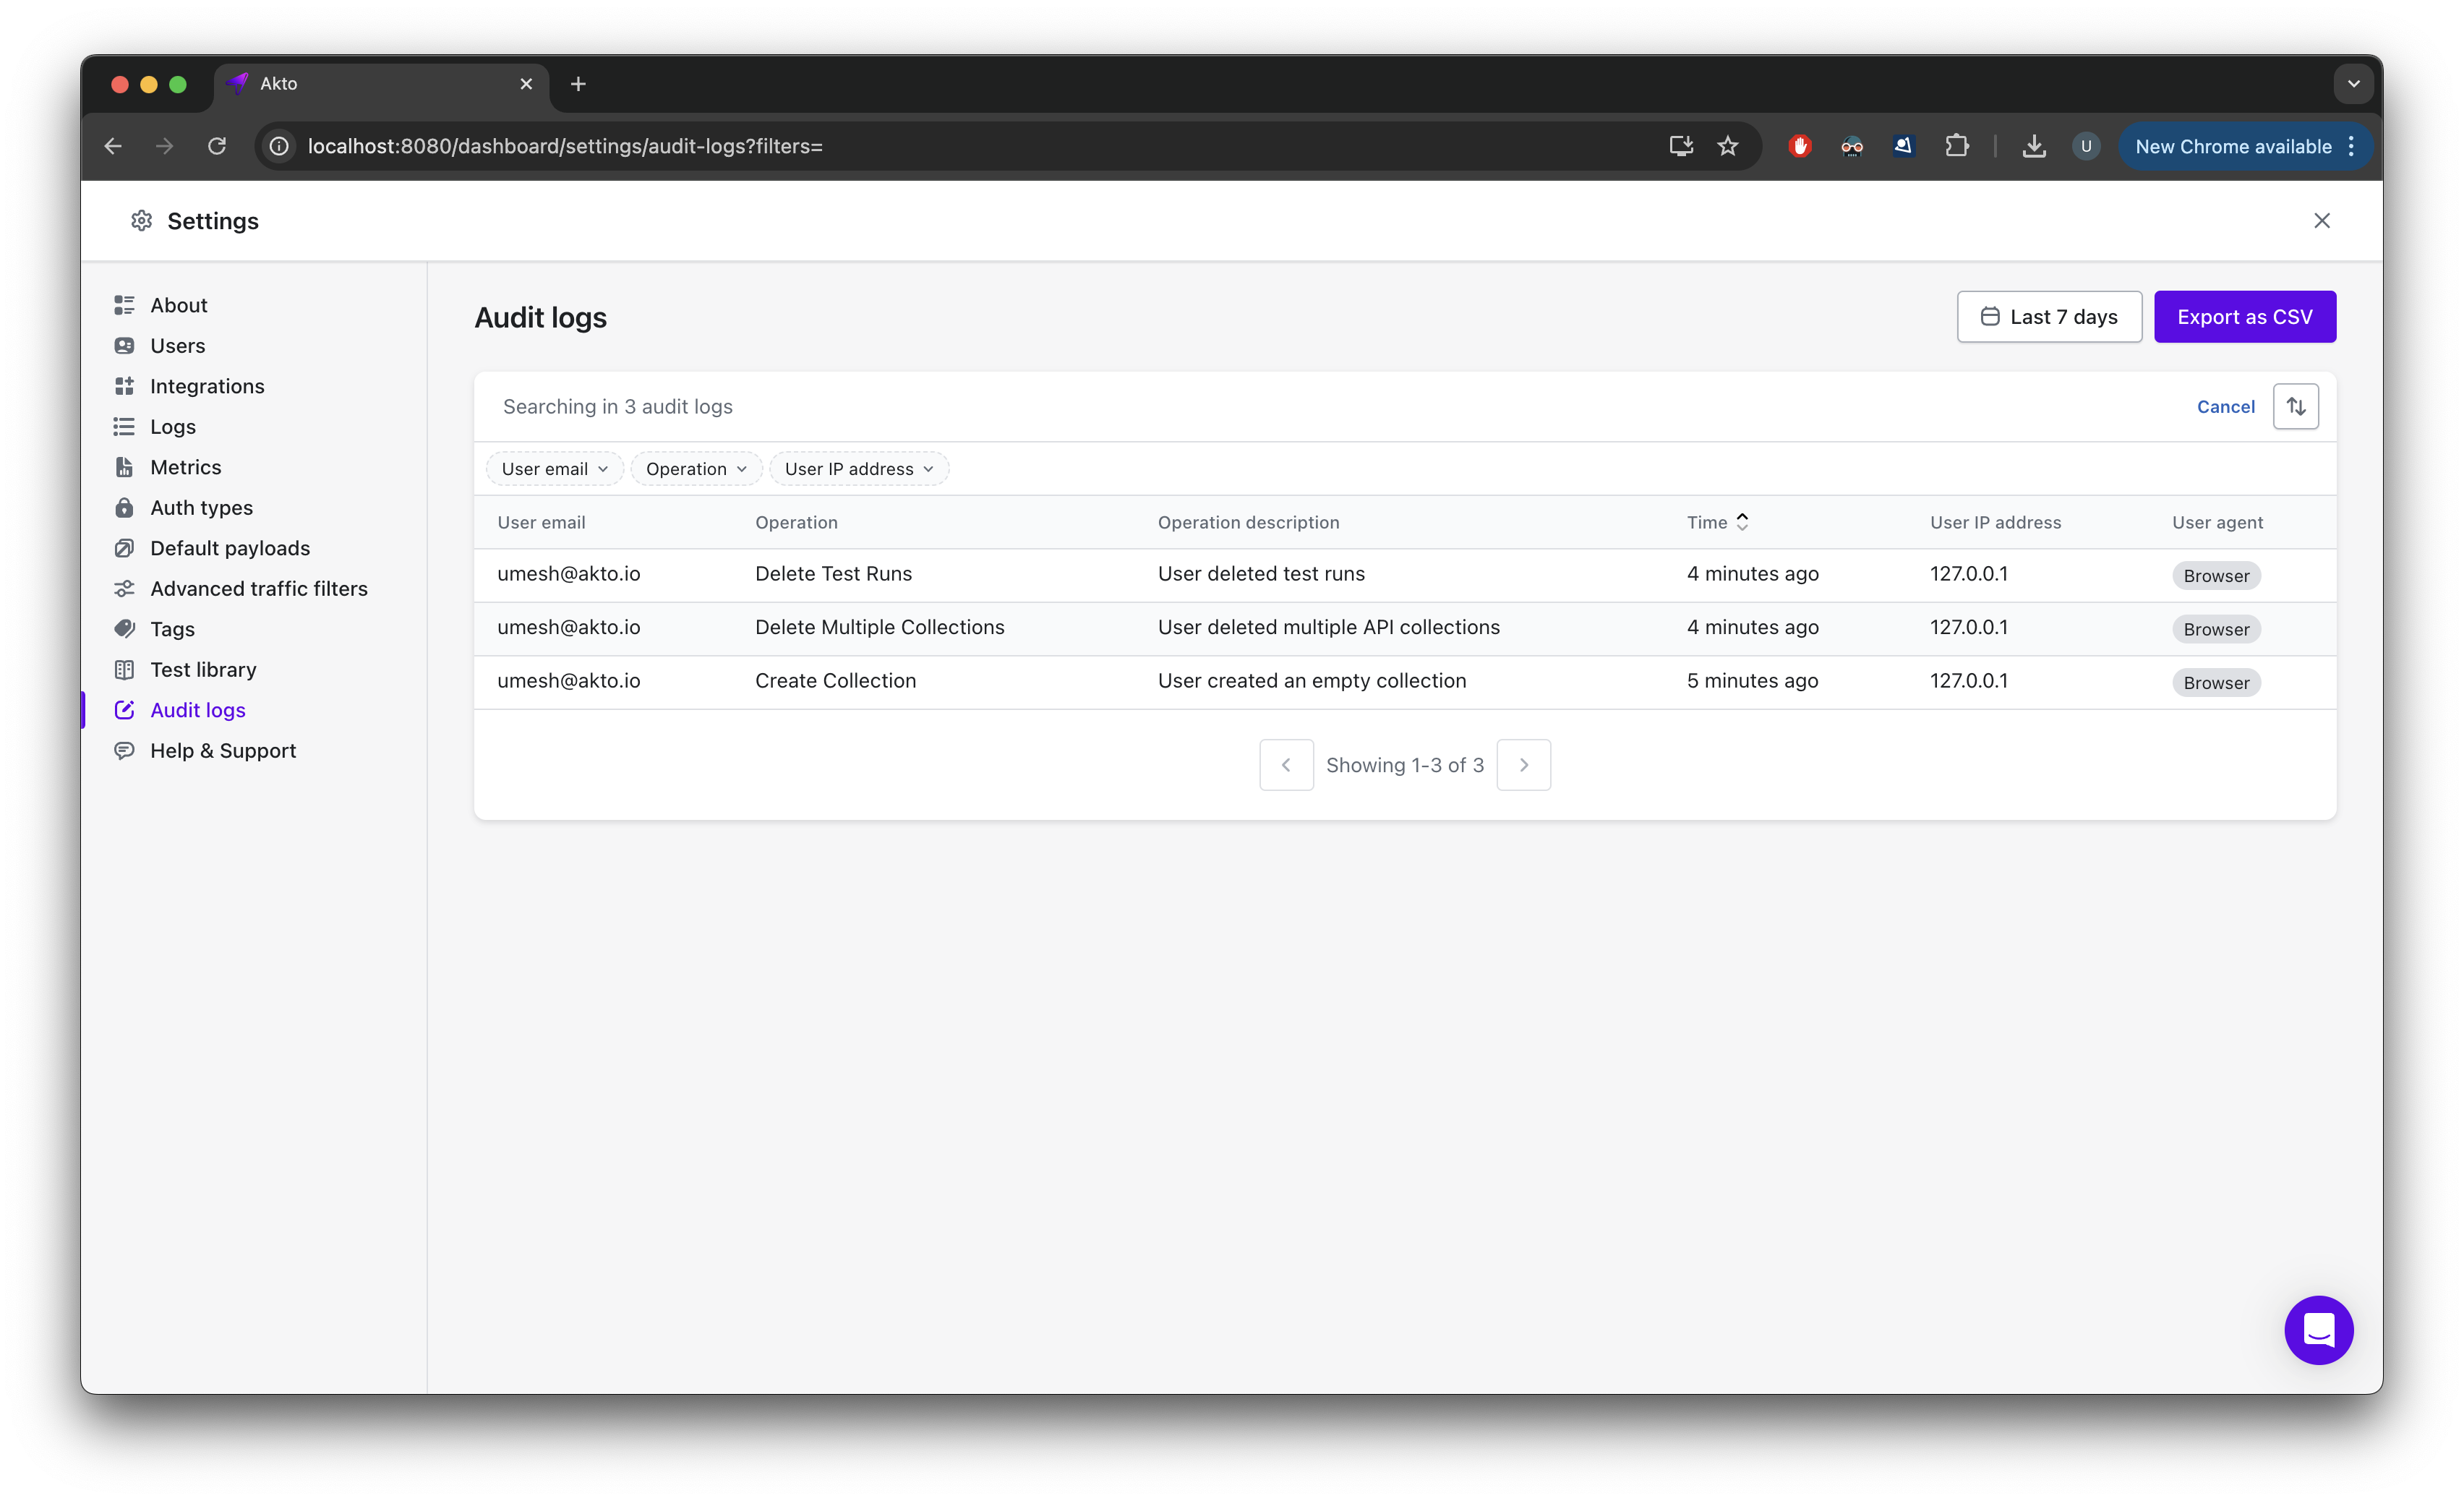2464x1501 pixels.
Task: Close the Settings panel with X
Action: coord(2321,220)
